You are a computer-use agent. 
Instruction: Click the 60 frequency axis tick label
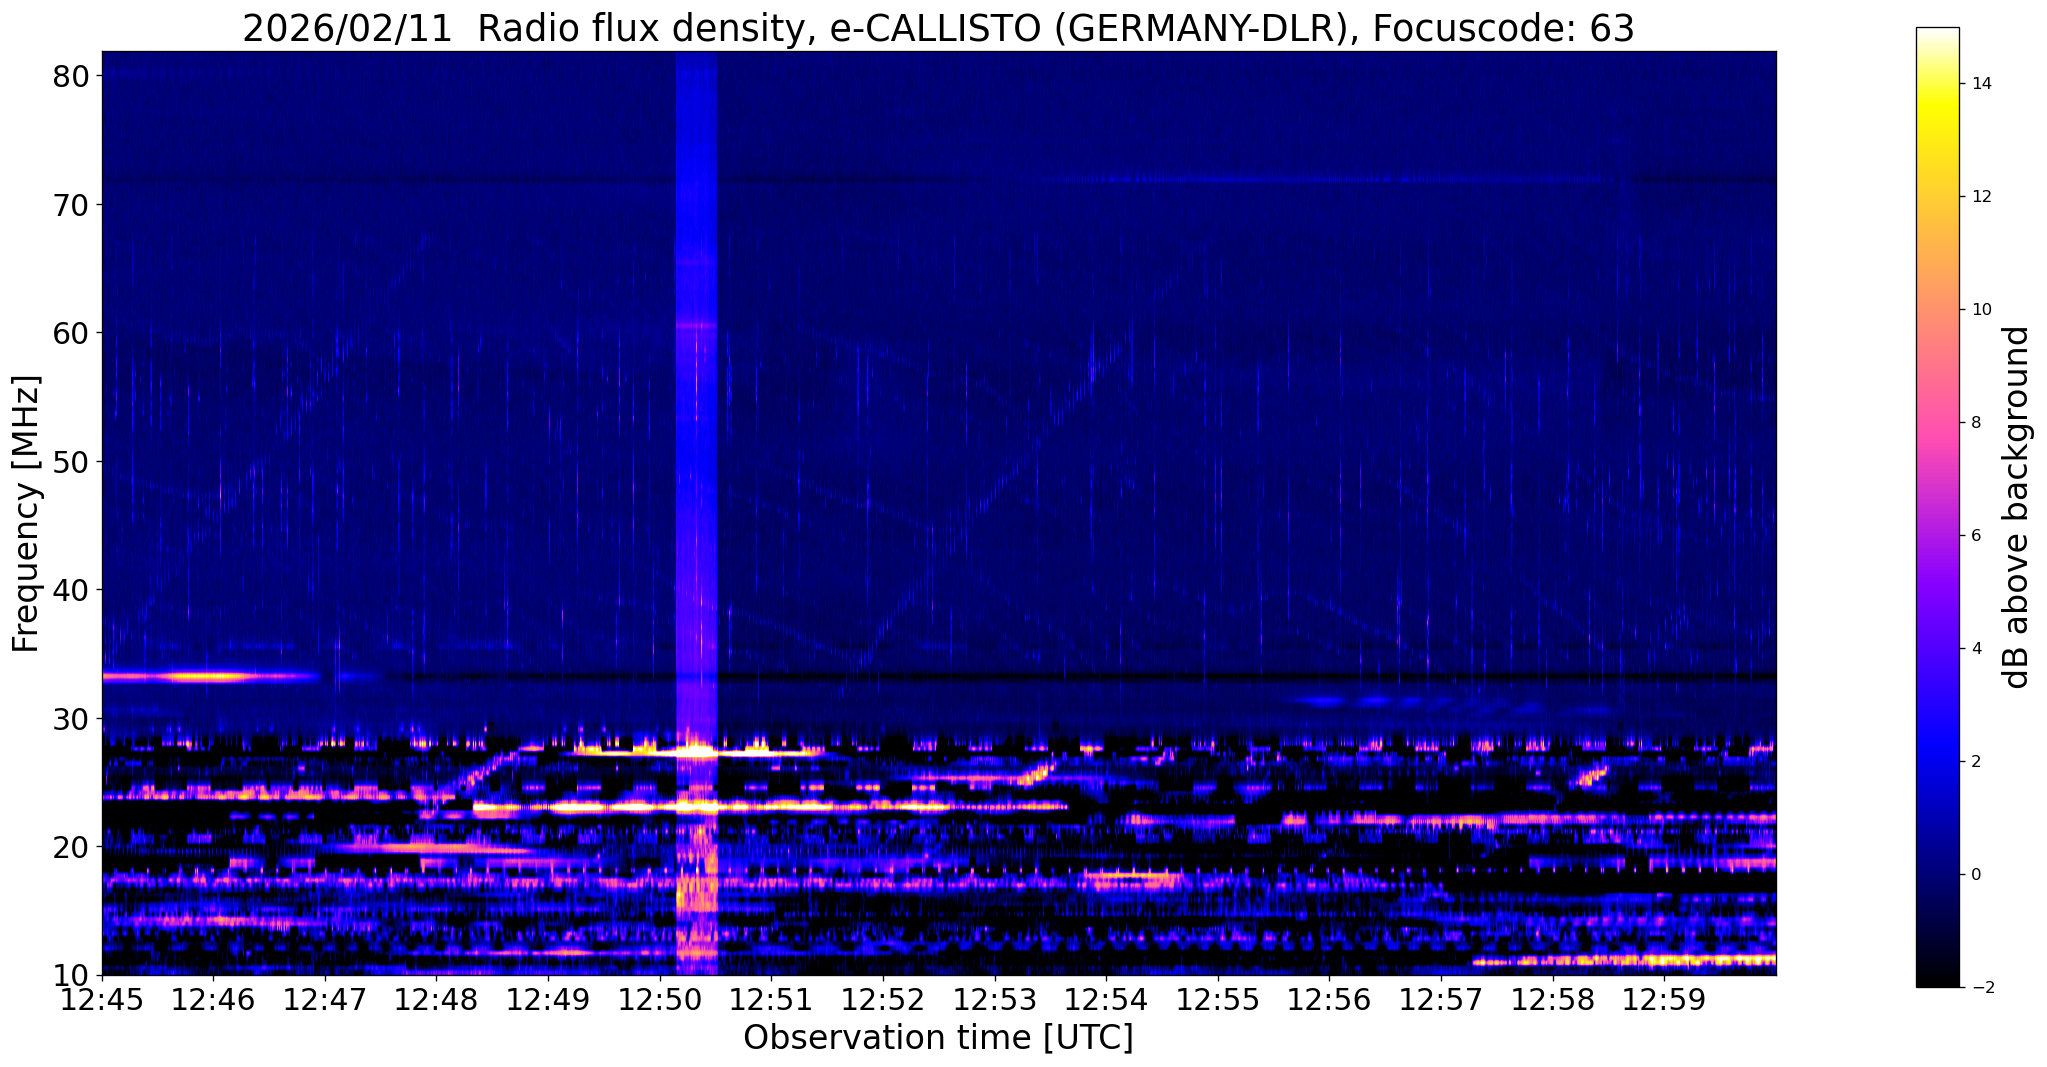pyautogui.click(x=73, y=333)
